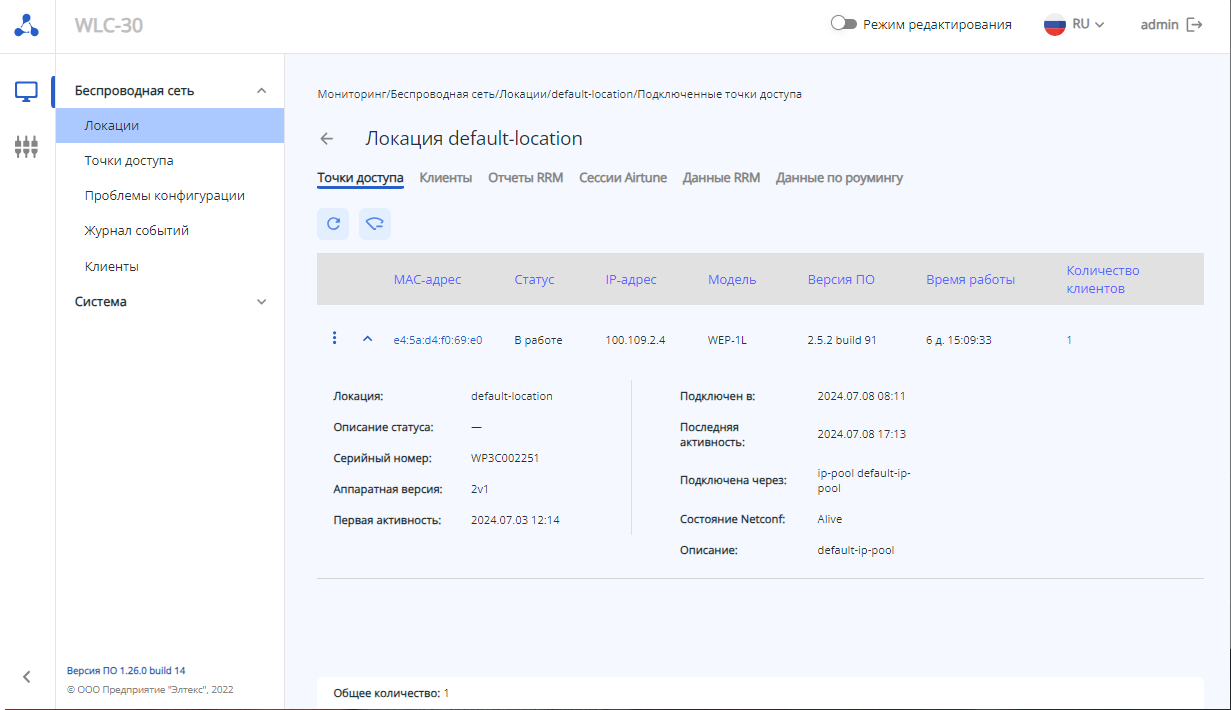Open the RU language dropdown
Viewport: 1231px width, 710px height.
coord(1074,25)
